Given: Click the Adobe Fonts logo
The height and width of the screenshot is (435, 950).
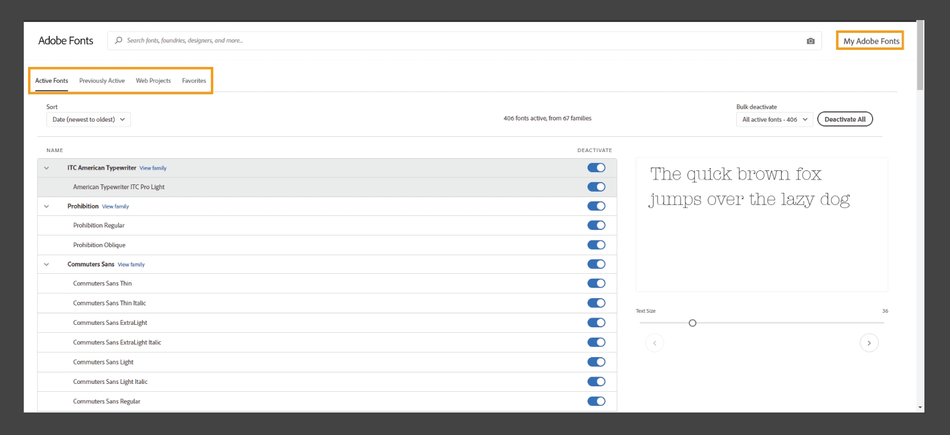Looking at the screenshot, I should point(65,41).
